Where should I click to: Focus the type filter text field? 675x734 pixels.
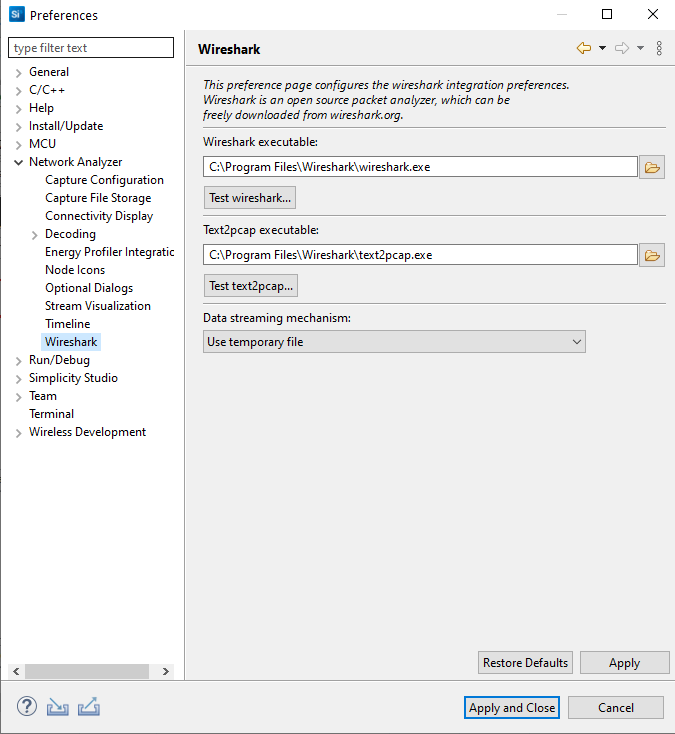(91, 48)
